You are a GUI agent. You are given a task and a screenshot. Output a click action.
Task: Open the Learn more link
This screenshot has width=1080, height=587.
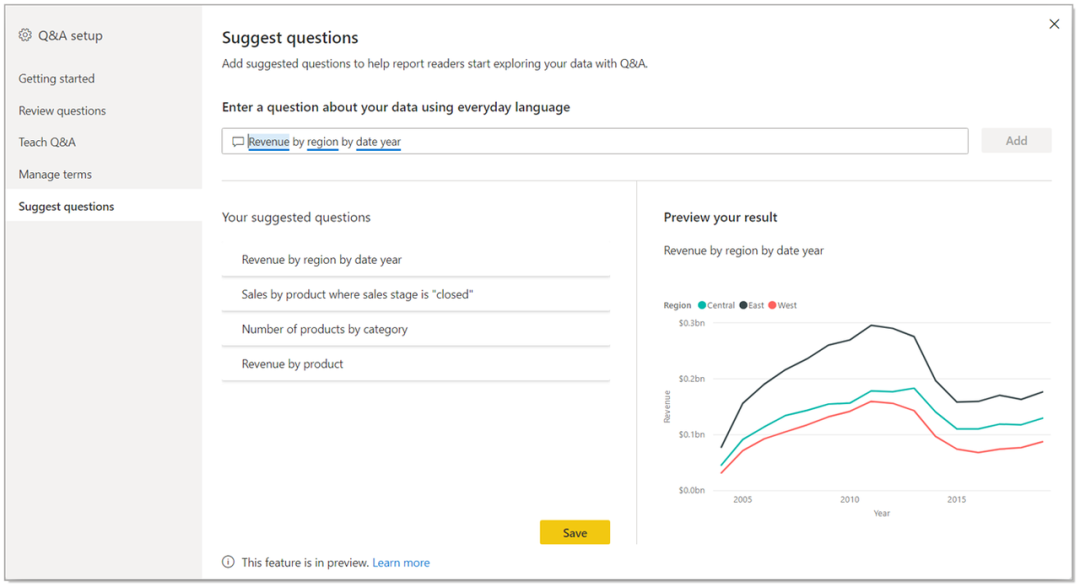401,563
